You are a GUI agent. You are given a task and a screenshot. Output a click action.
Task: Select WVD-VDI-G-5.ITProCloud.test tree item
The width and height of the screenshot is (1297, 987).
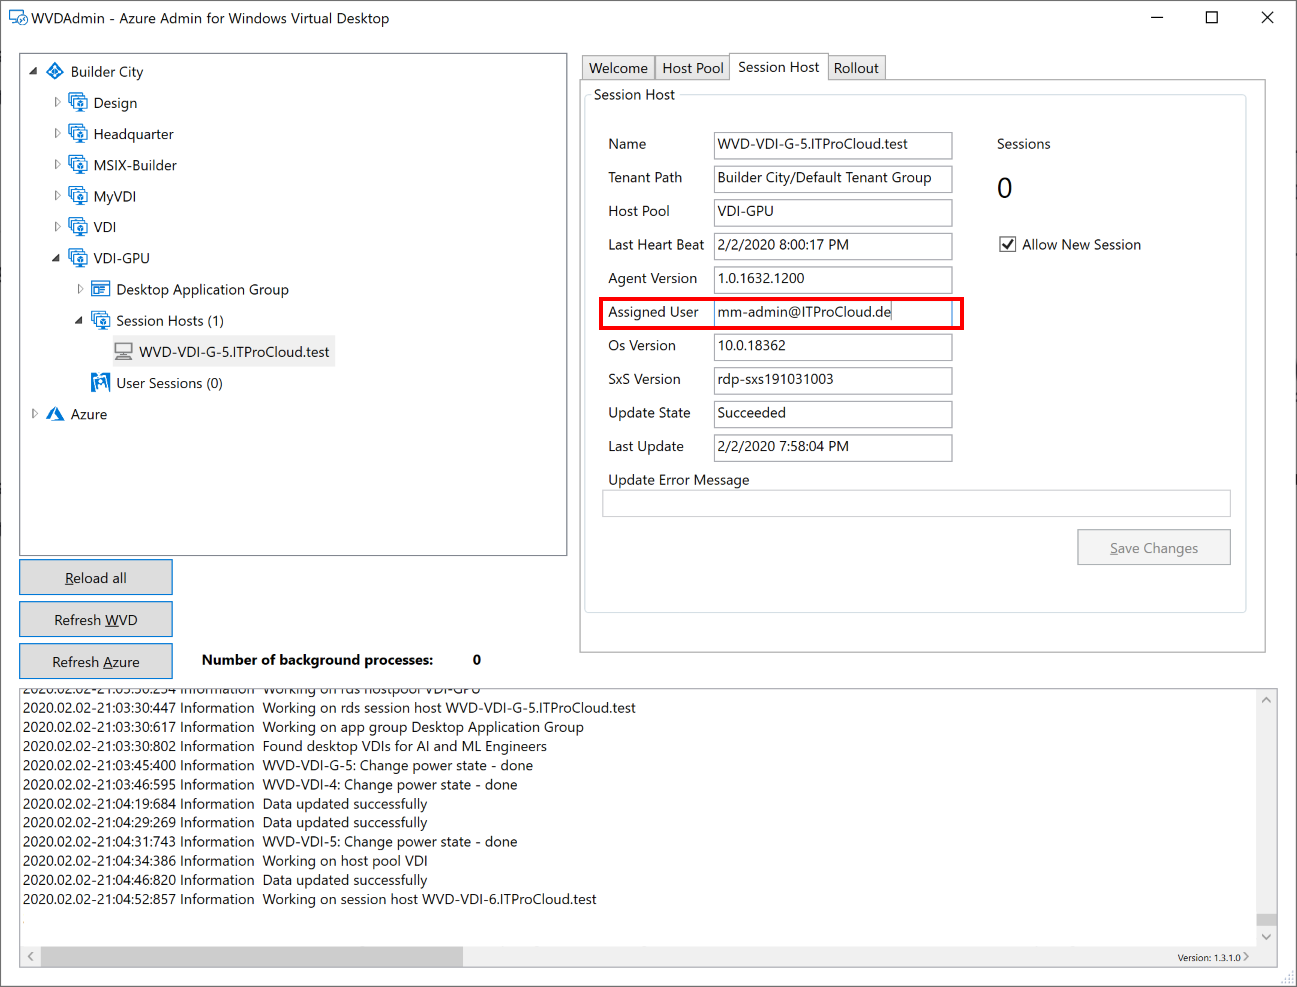(x=234, y=352)
